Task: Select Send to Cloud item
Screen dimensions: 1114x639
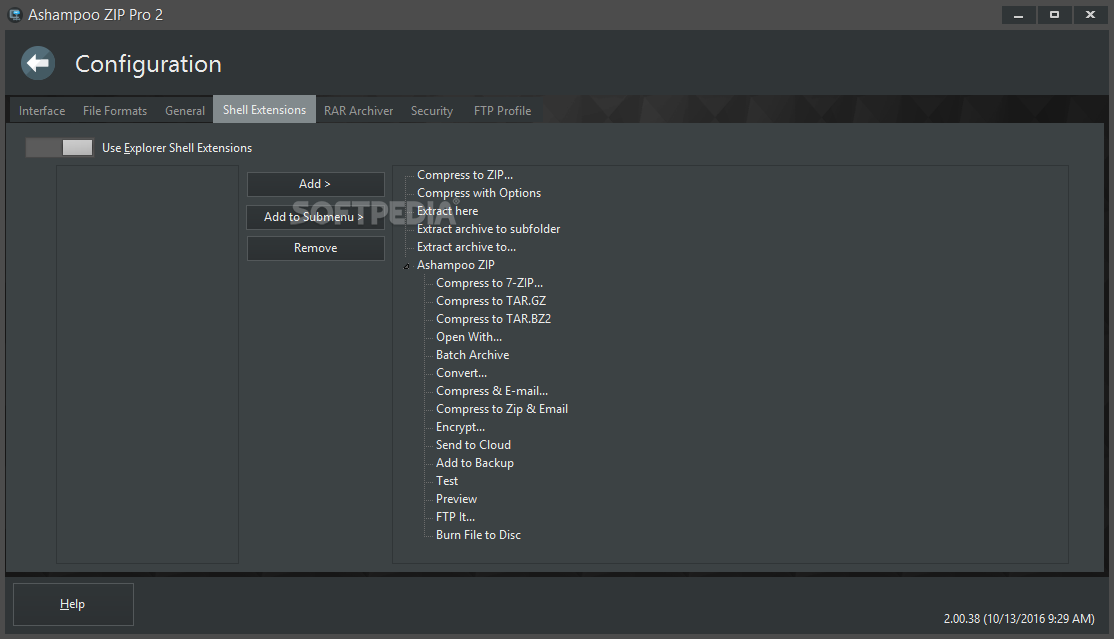Action: tap(473, 445)
